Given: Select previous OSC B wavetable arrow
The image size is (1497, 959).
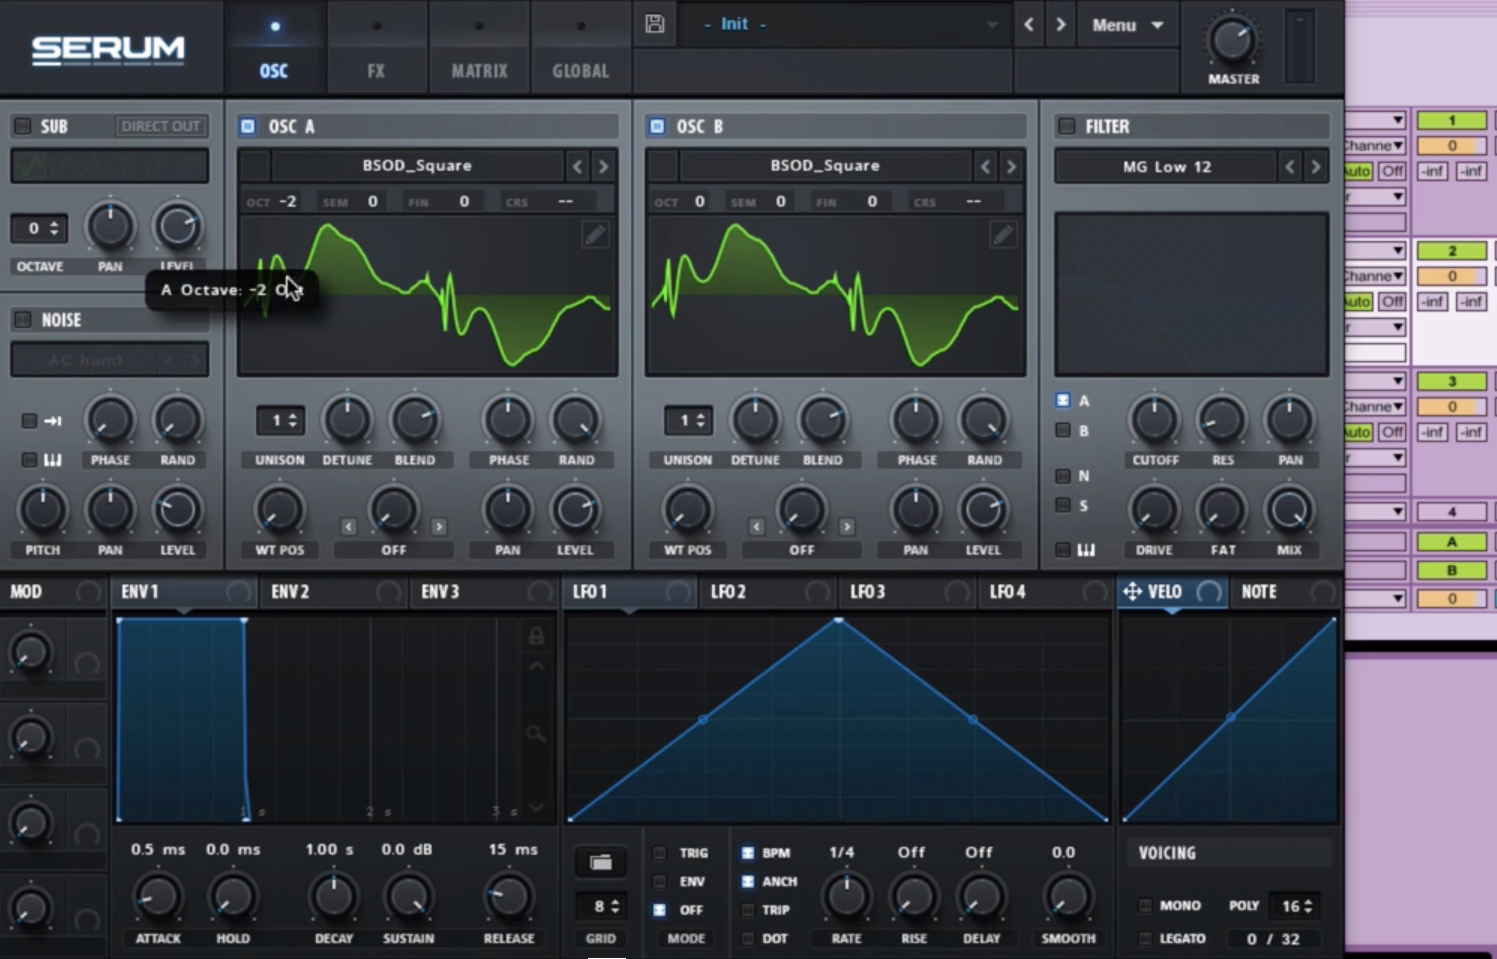Looking at the screenshot, I should pyautogui.click(x=985, y=166).
